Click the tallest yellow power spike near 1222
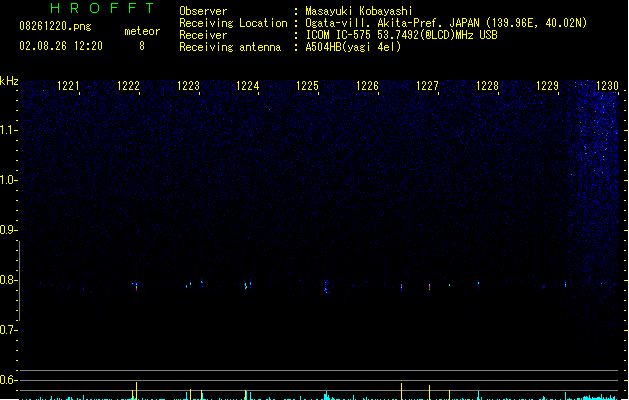Screen dimensions: 629x400 (x=136, y=391)
